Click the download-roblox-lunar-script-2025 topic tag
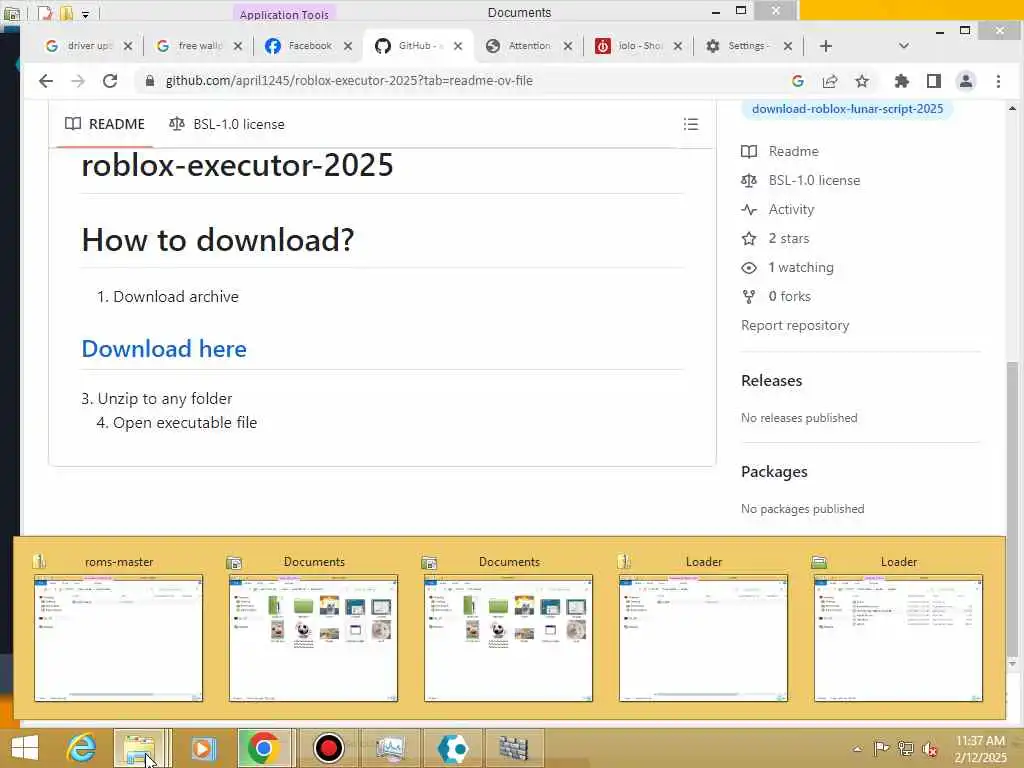1024x768 pixels. (847, 109)
